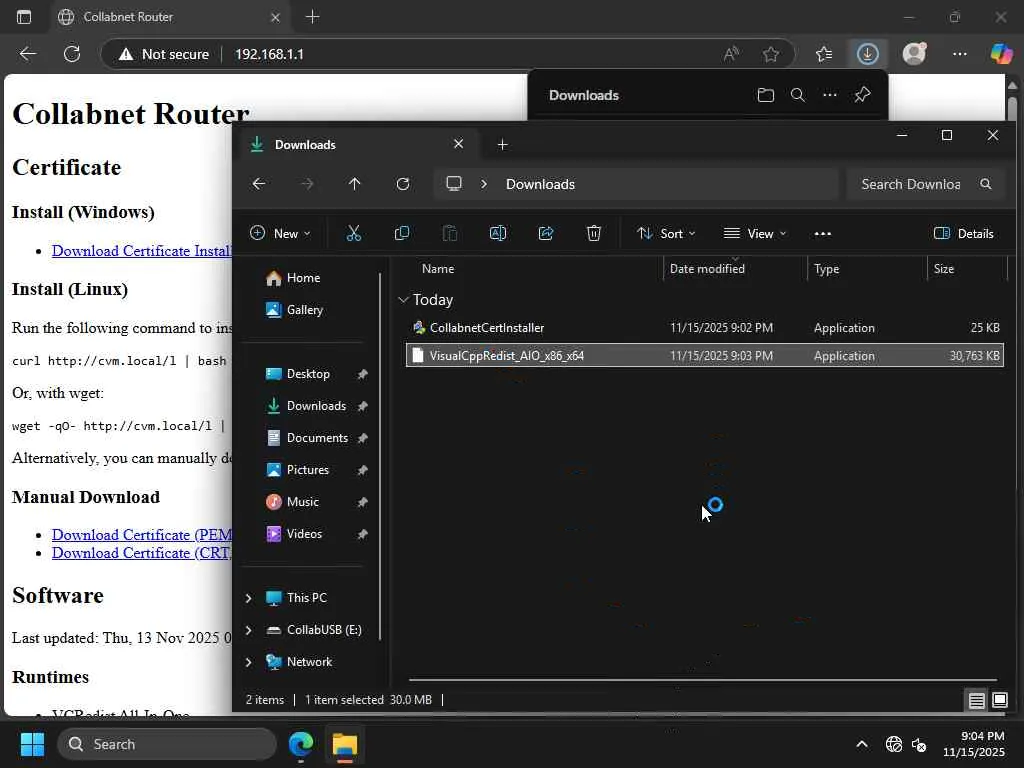Open pinned Desktop folder
Screen dimensions: 1024x768
click(308, 374)
